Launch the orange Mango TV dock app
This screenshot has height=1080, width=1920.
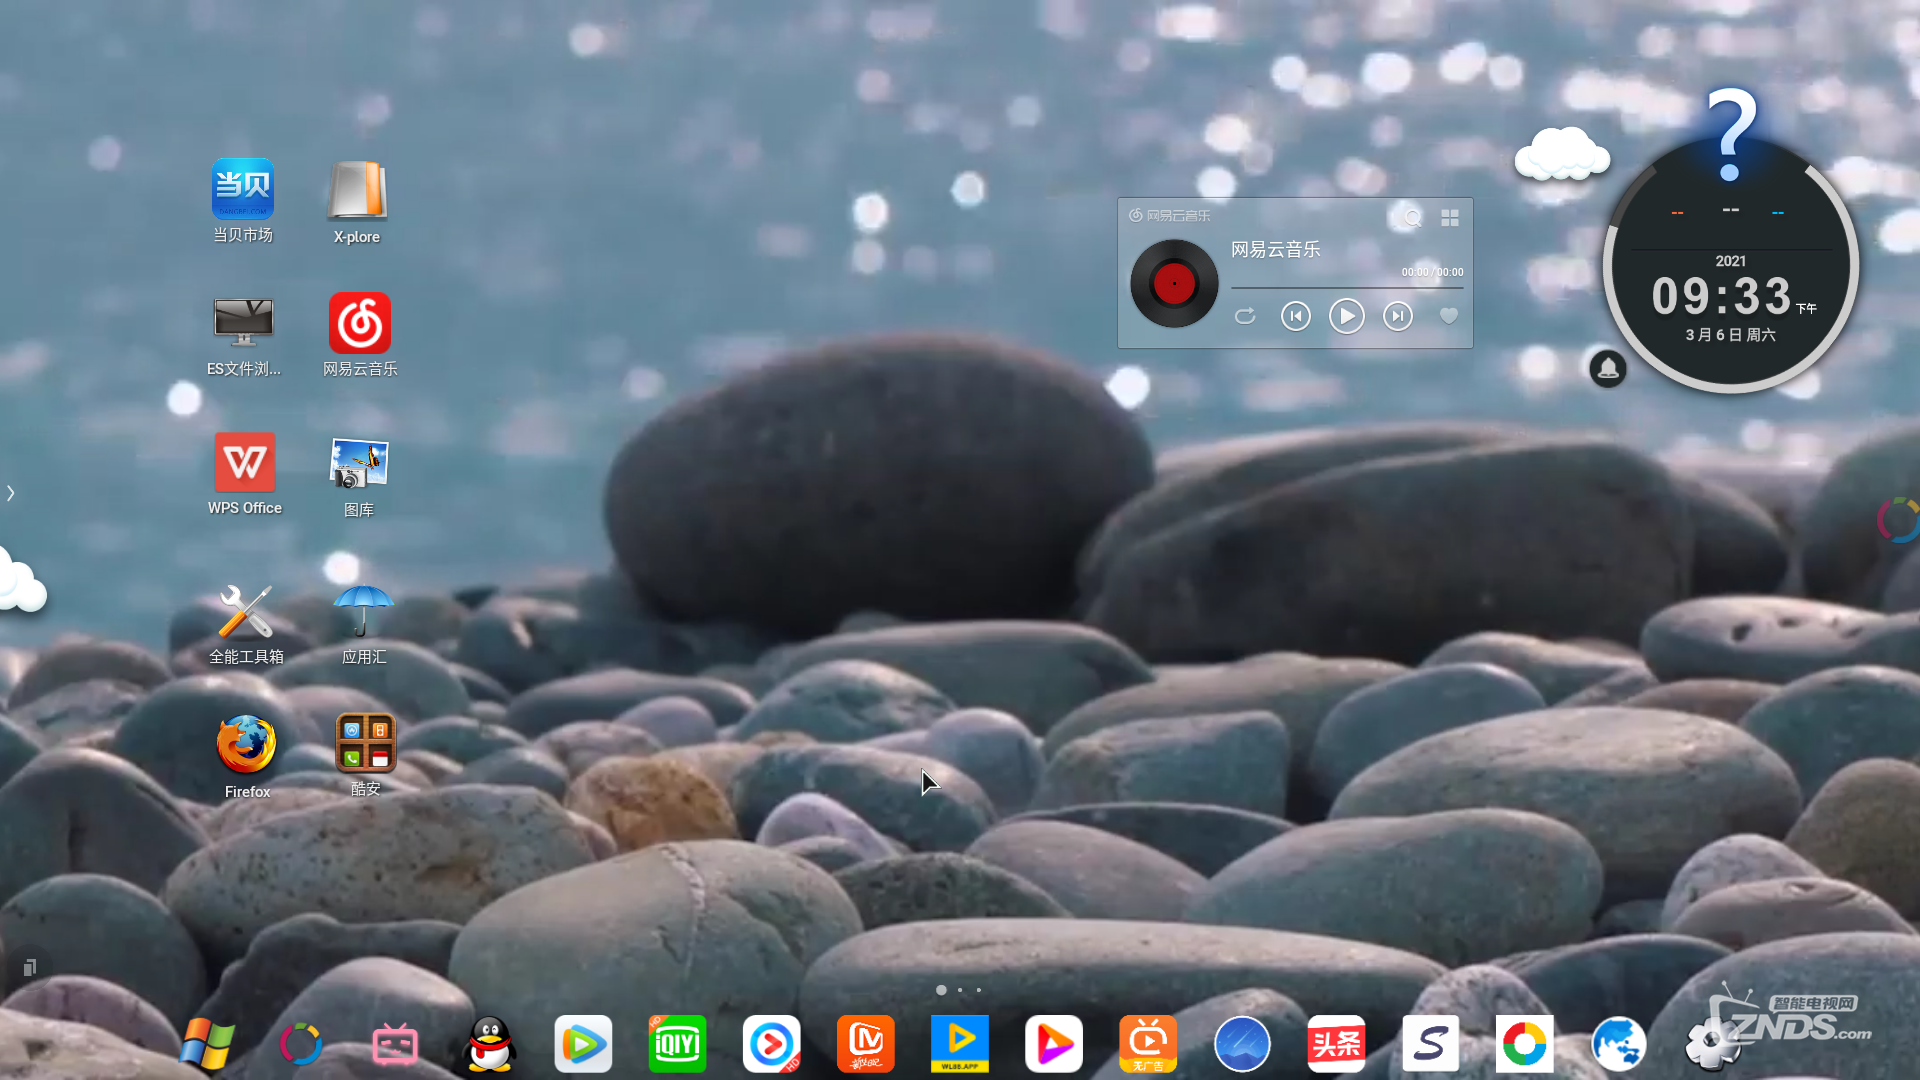tap(865, 1044)
